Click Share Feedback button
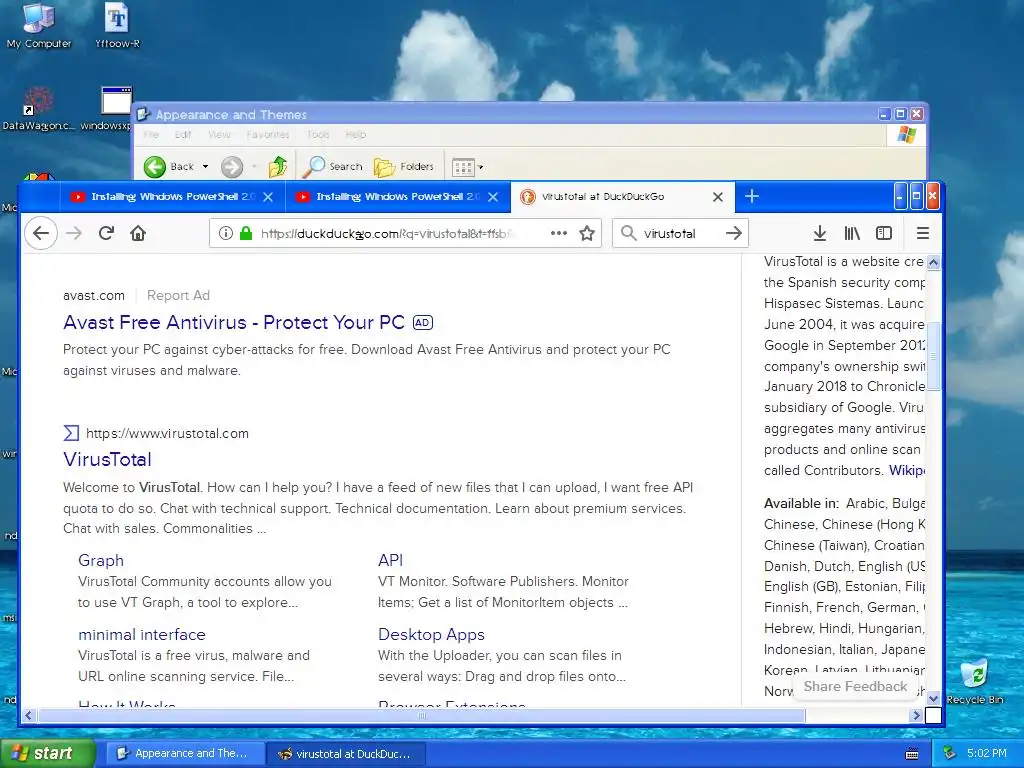Image resolution: width=1024 pixels, height=768 pixels. tap(855, 686)
